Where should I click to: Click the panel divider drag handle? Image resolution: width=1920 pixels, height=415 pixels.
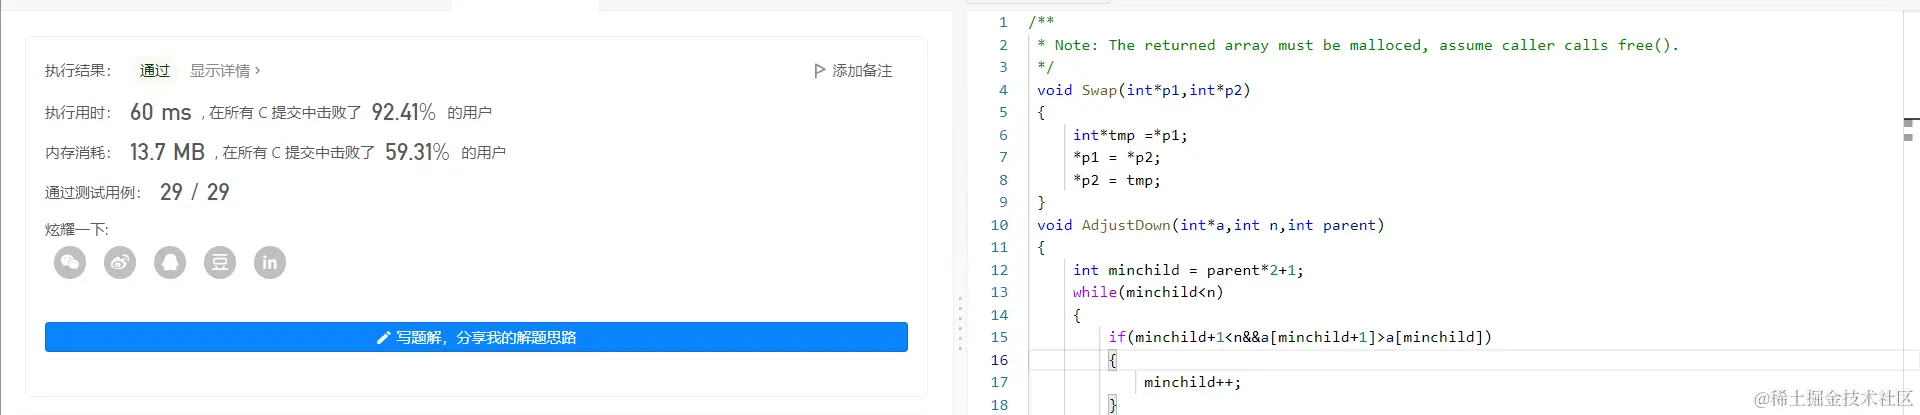tap(960, 323)
